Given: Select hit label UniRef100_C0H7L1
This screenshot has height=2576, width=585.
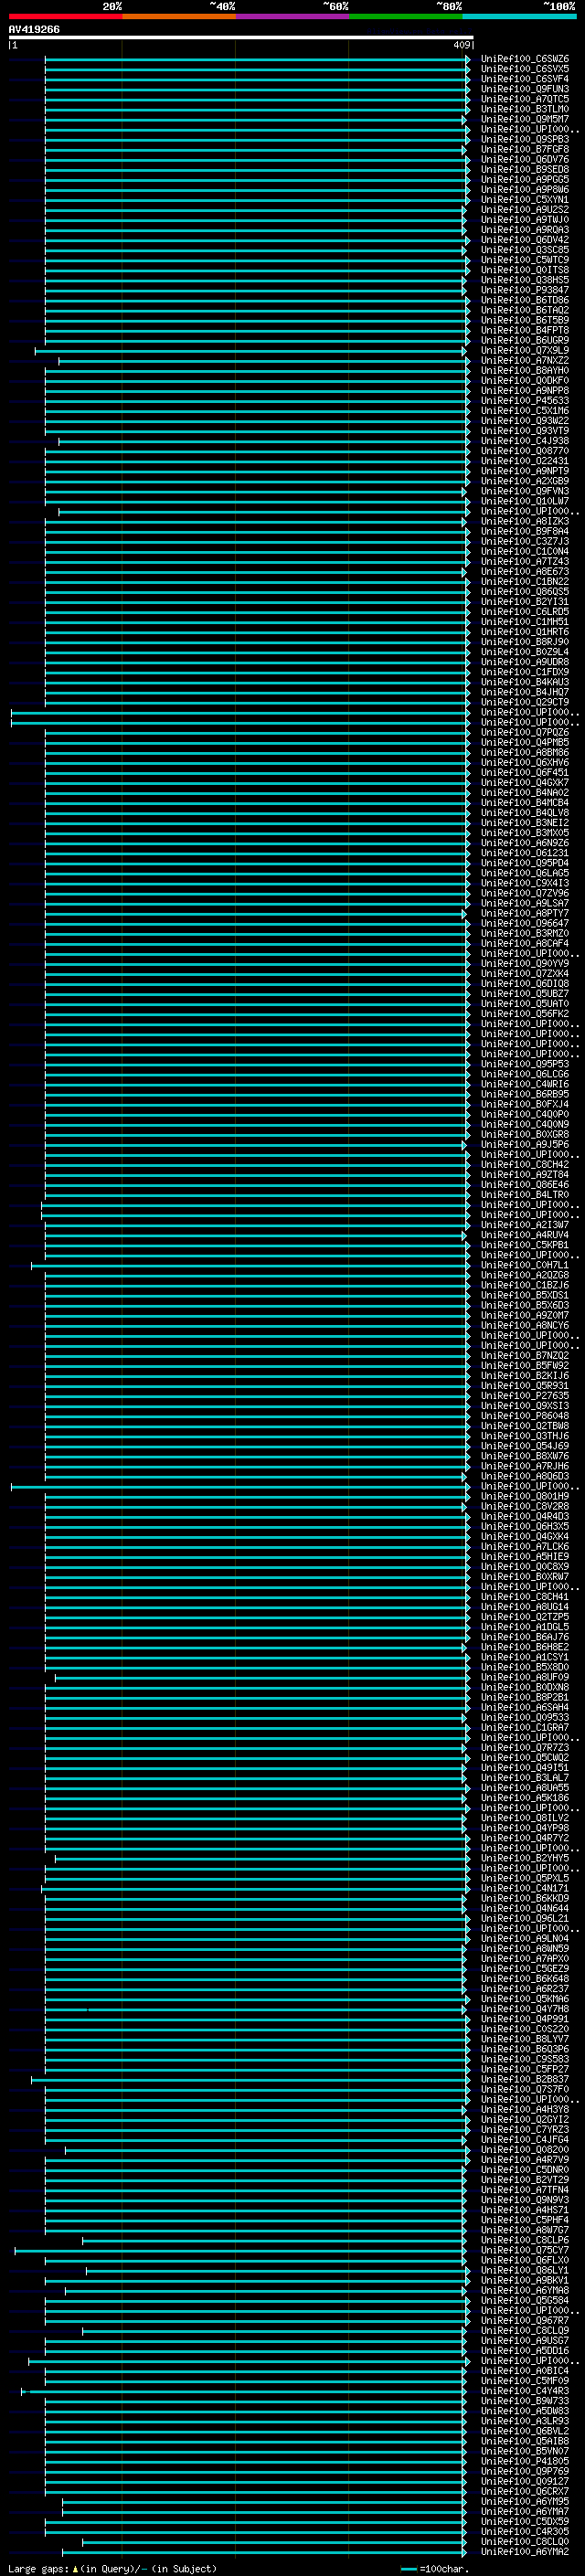Looking at the screenshot, I should click(x=525, y=1265).
